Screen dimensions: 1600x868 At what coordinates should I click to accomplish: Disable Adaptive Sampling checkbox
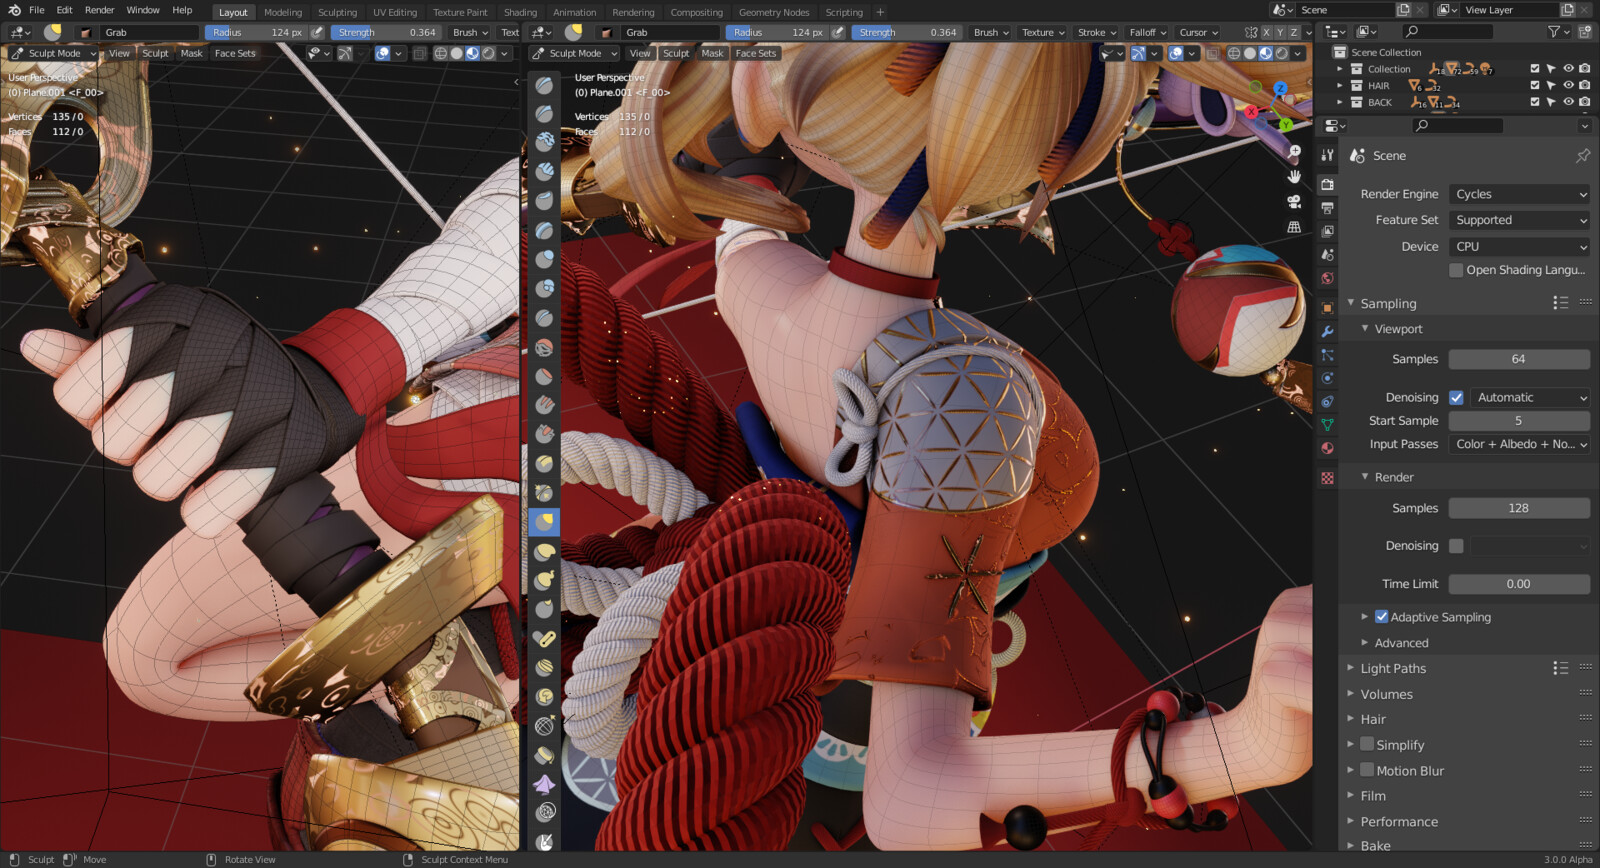[1381, 617]
